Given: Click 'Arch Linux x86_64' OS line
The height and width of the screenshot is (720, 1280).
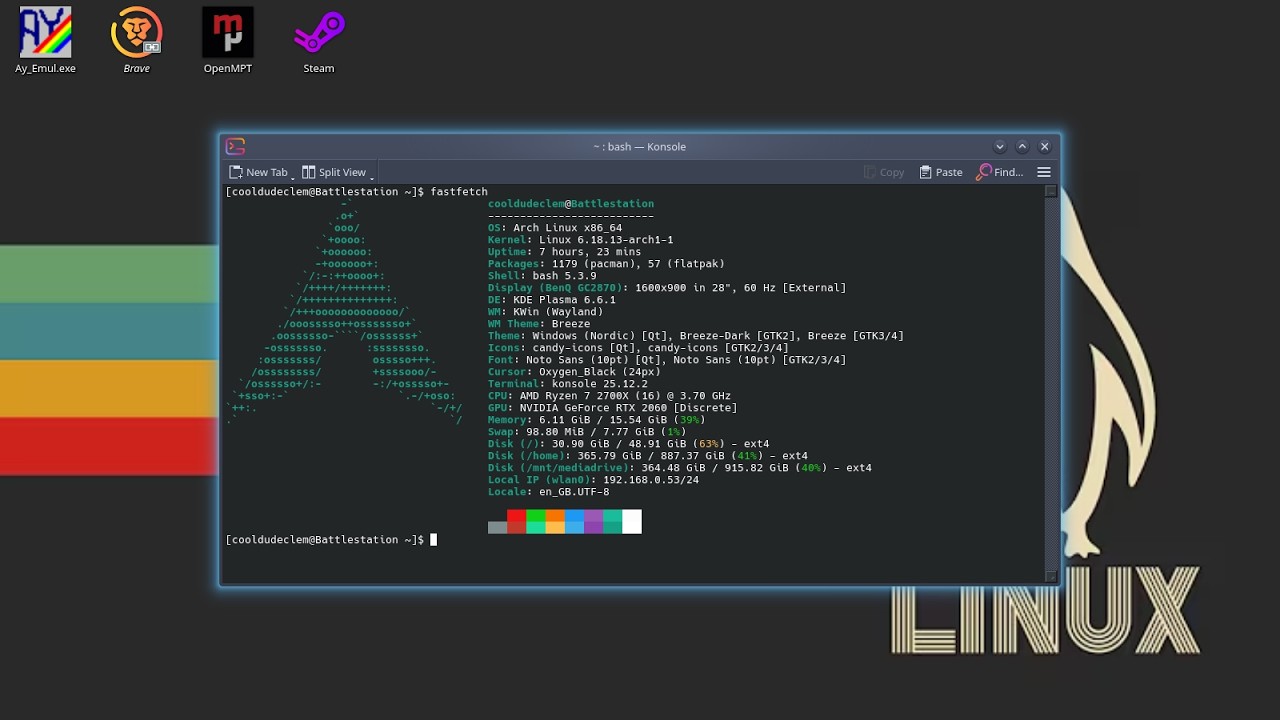Looking at the screenshot, I should click(x=555, y=228).
